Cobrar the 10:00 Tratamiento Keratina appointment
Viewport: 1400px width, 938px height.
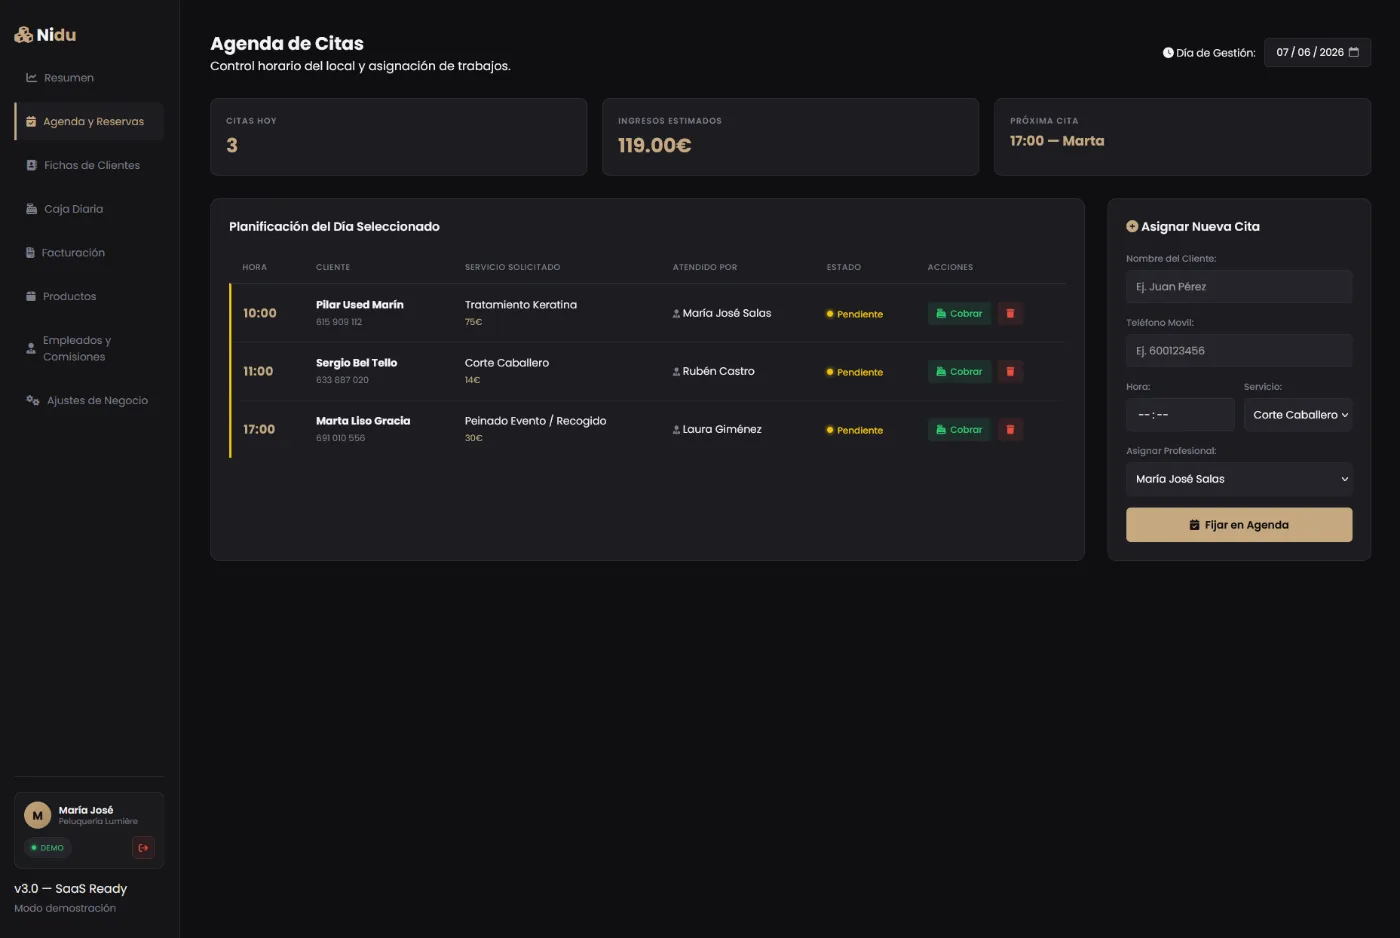(x=959, y=313)
